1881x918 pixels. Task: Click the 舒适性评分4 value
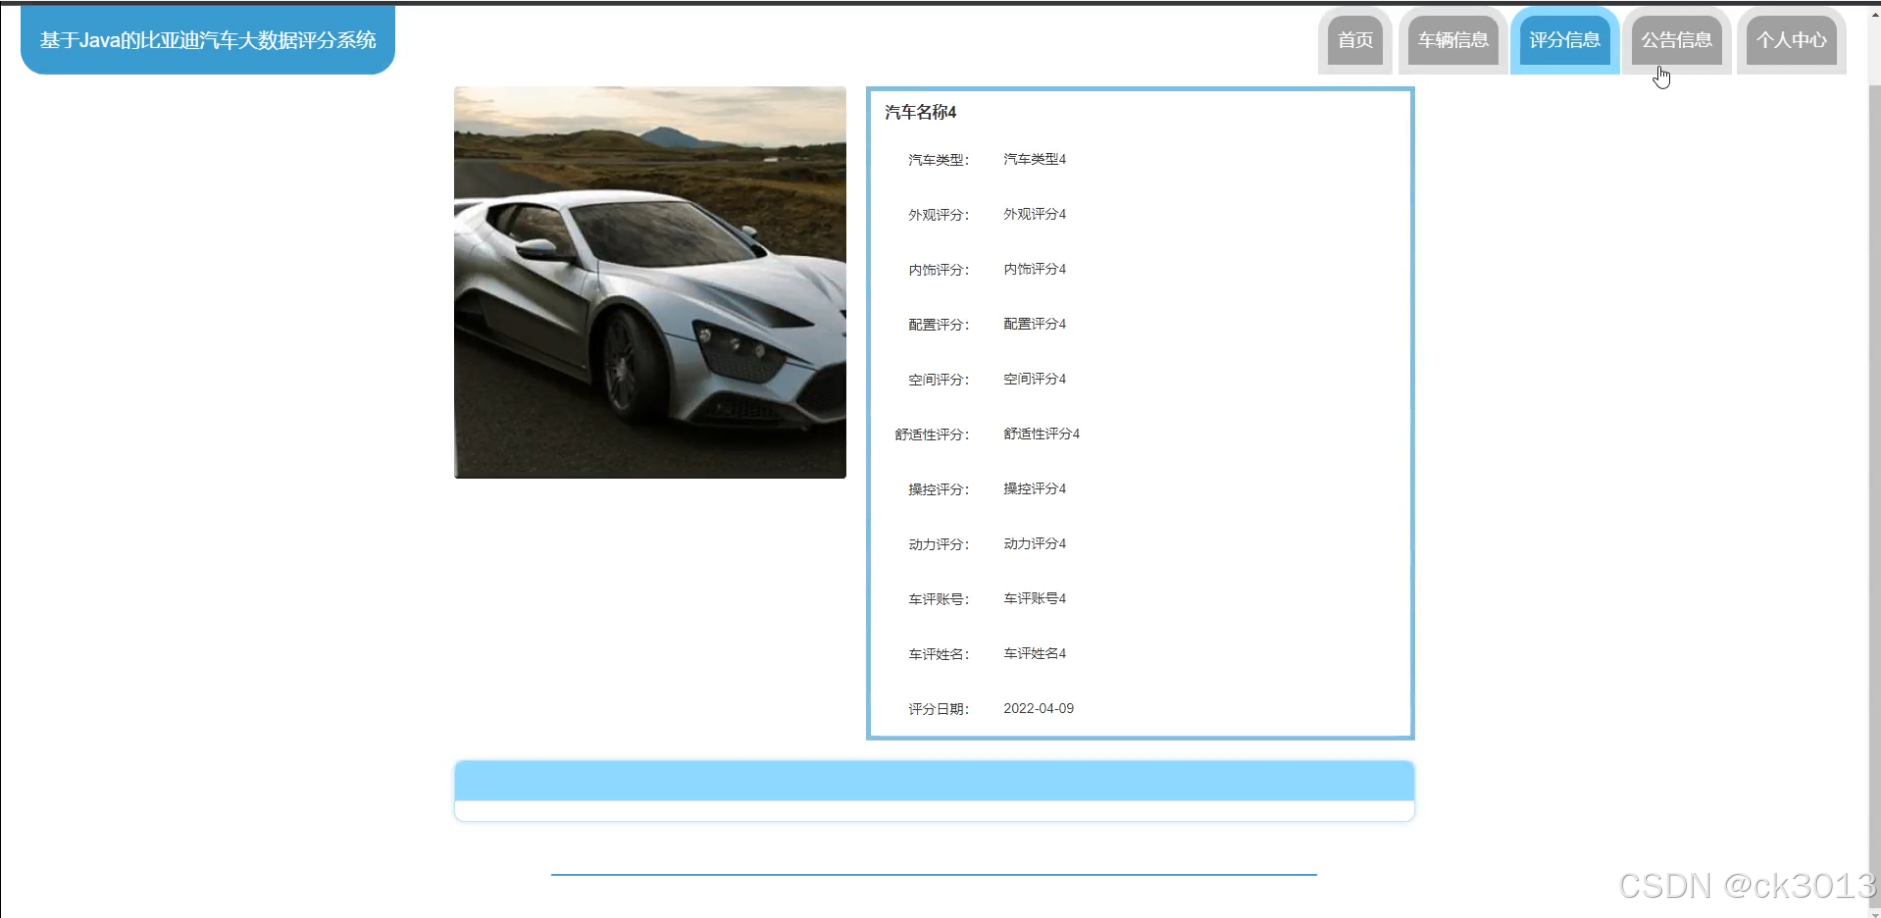(1042, 434)
